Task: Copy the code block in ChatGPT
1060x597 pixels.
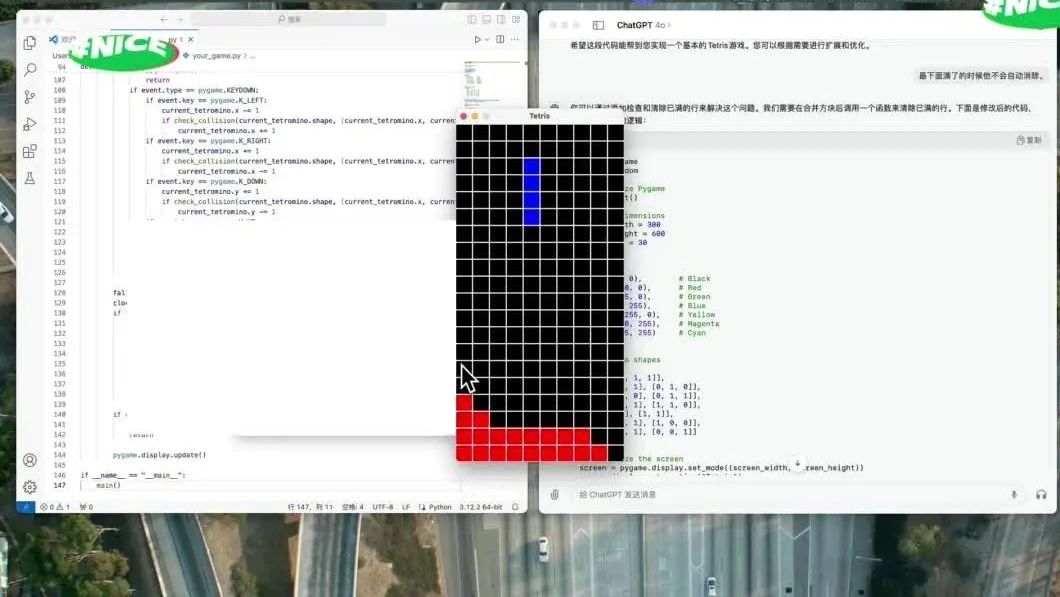Action: point(1029,140)
